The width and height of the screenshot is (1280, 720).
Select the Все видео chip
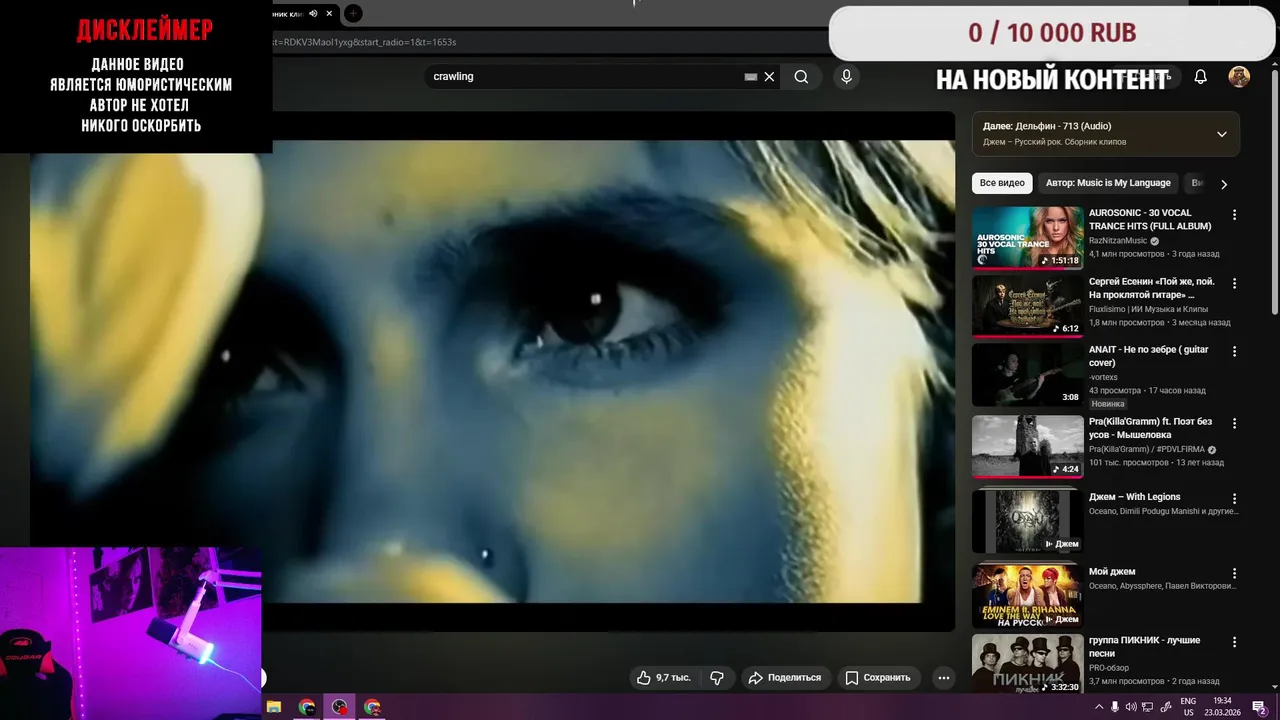[x=1002, y=183]
